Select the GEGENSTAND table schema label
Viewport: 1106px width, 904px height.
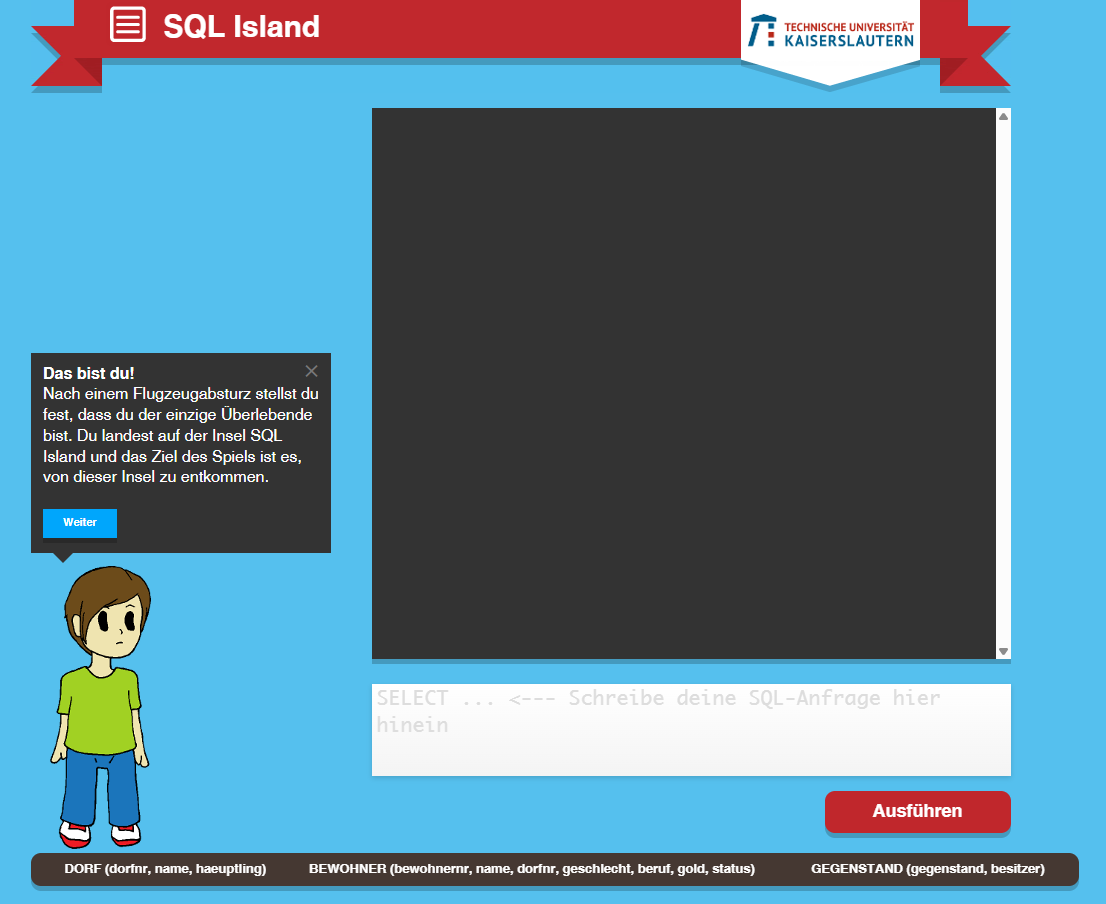pyautogui.click(x=927, y=869)
